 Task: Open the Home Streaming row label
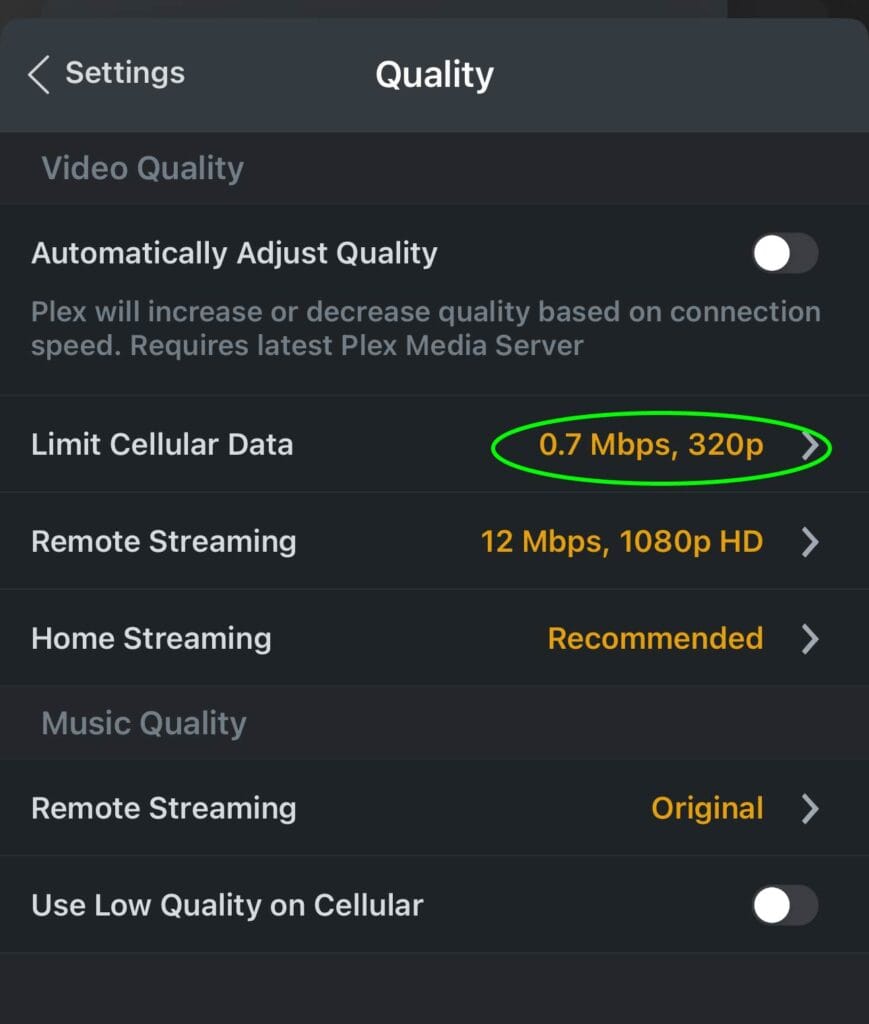[x=151, y=639]
